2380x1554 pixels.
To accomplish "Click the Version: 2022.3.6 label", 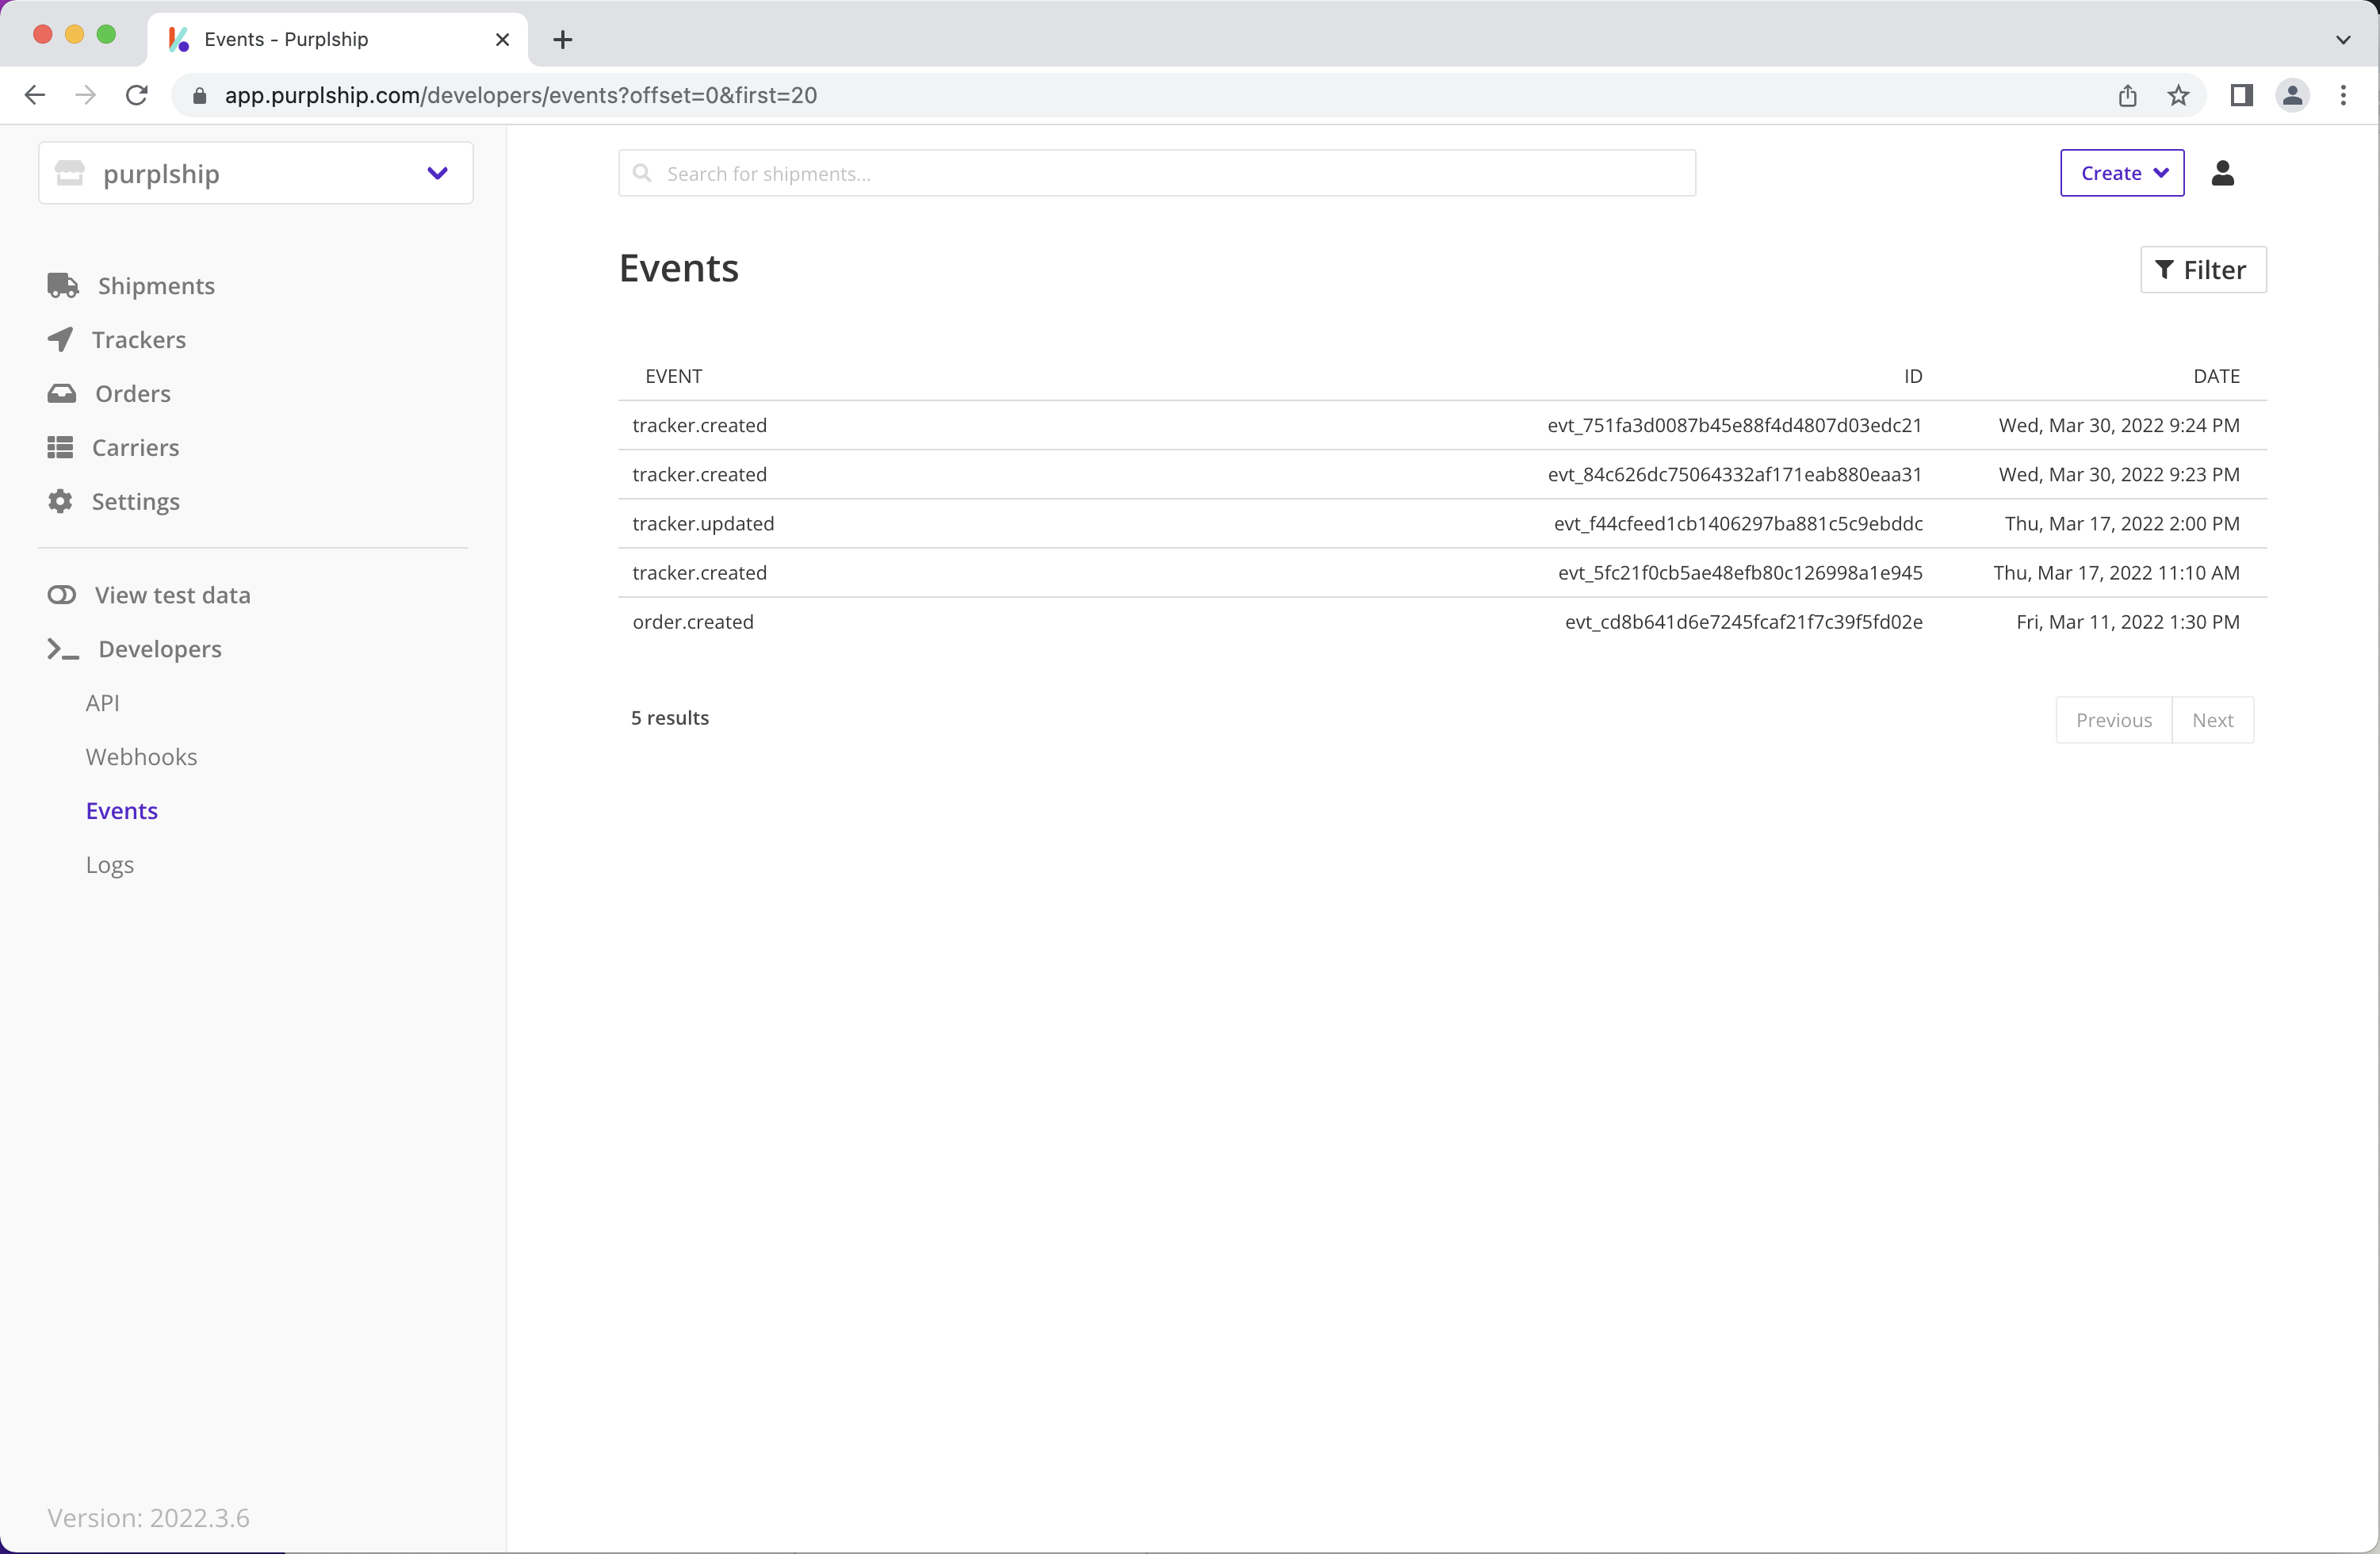I will pyautogui.click(x=149, y=1518).
